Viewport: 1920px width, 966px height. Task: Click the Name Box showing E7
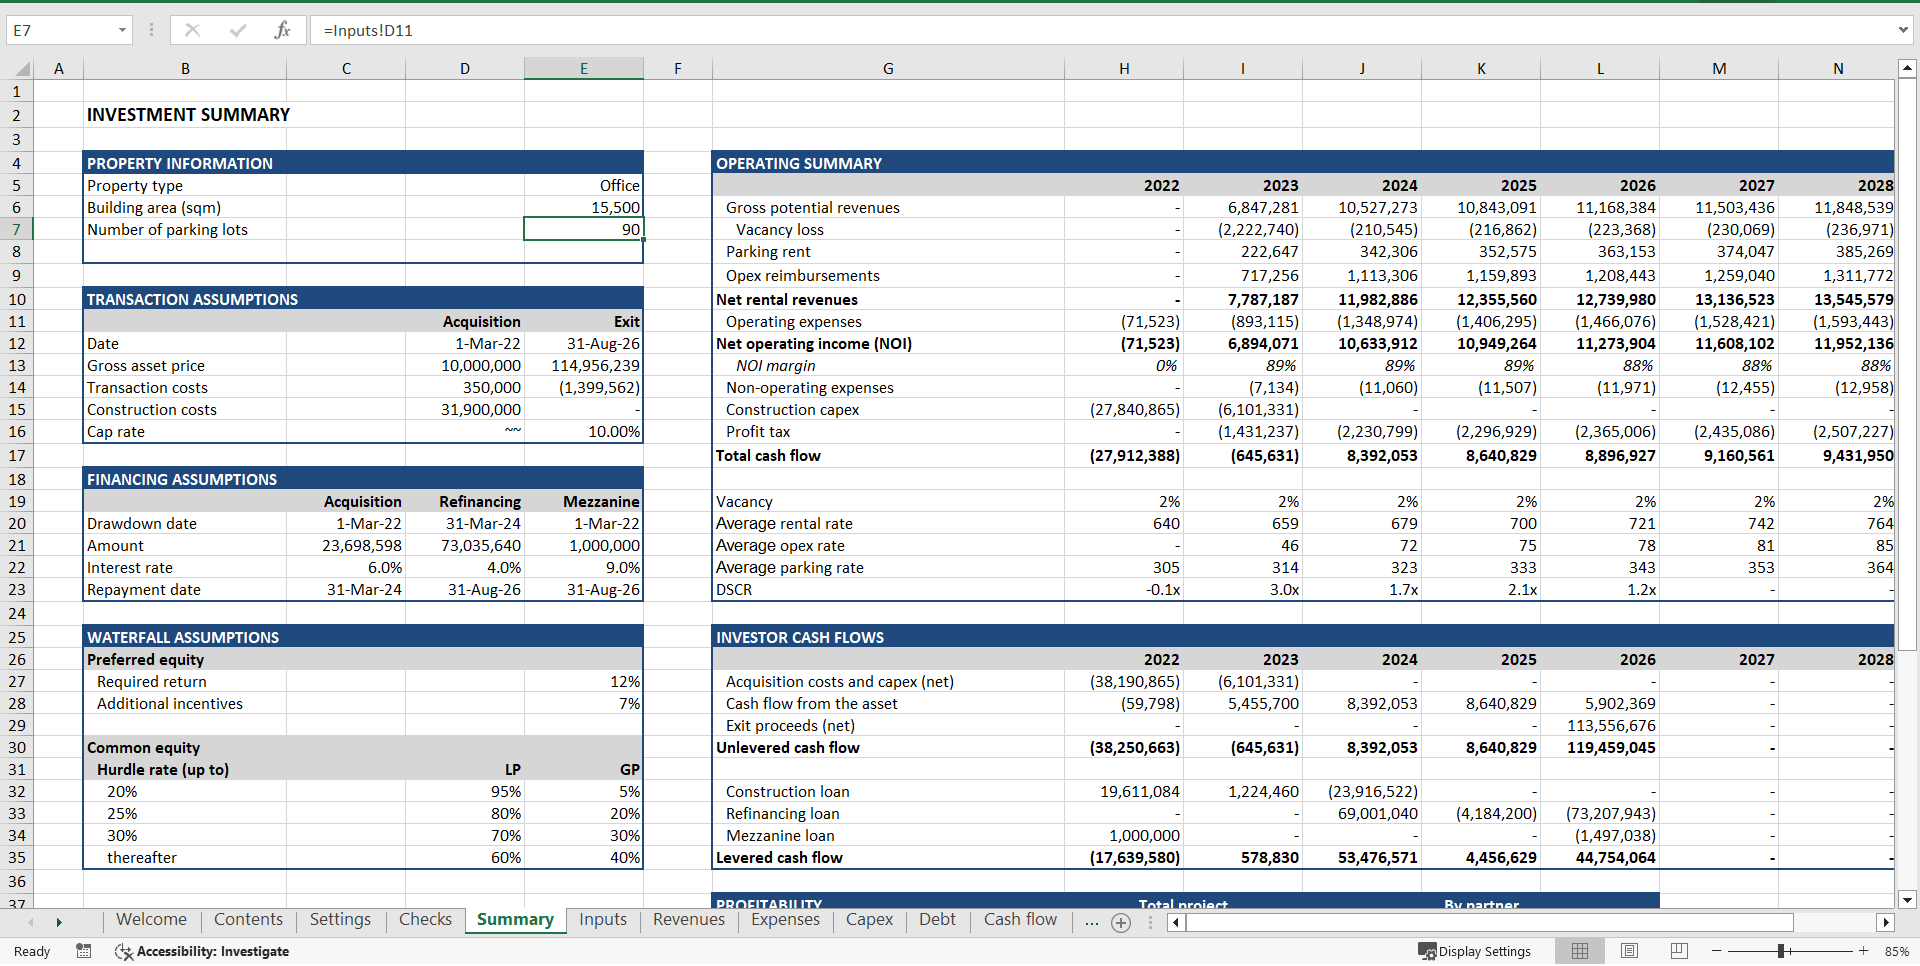click(x=60, y=30)
